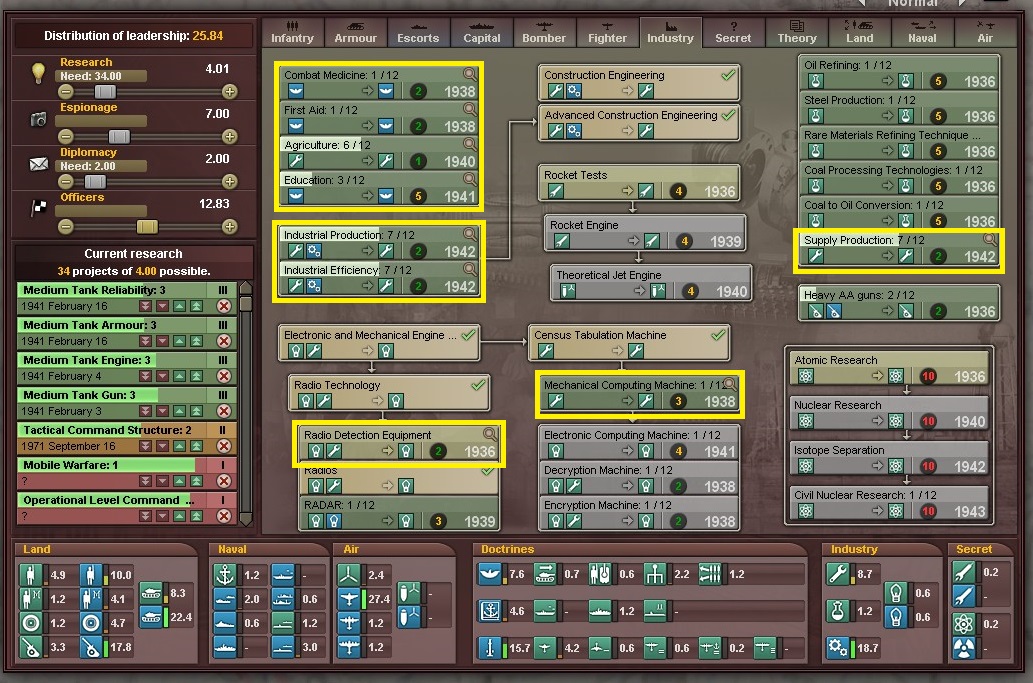Move Medium Tank Gun down one position

[162, 411]
